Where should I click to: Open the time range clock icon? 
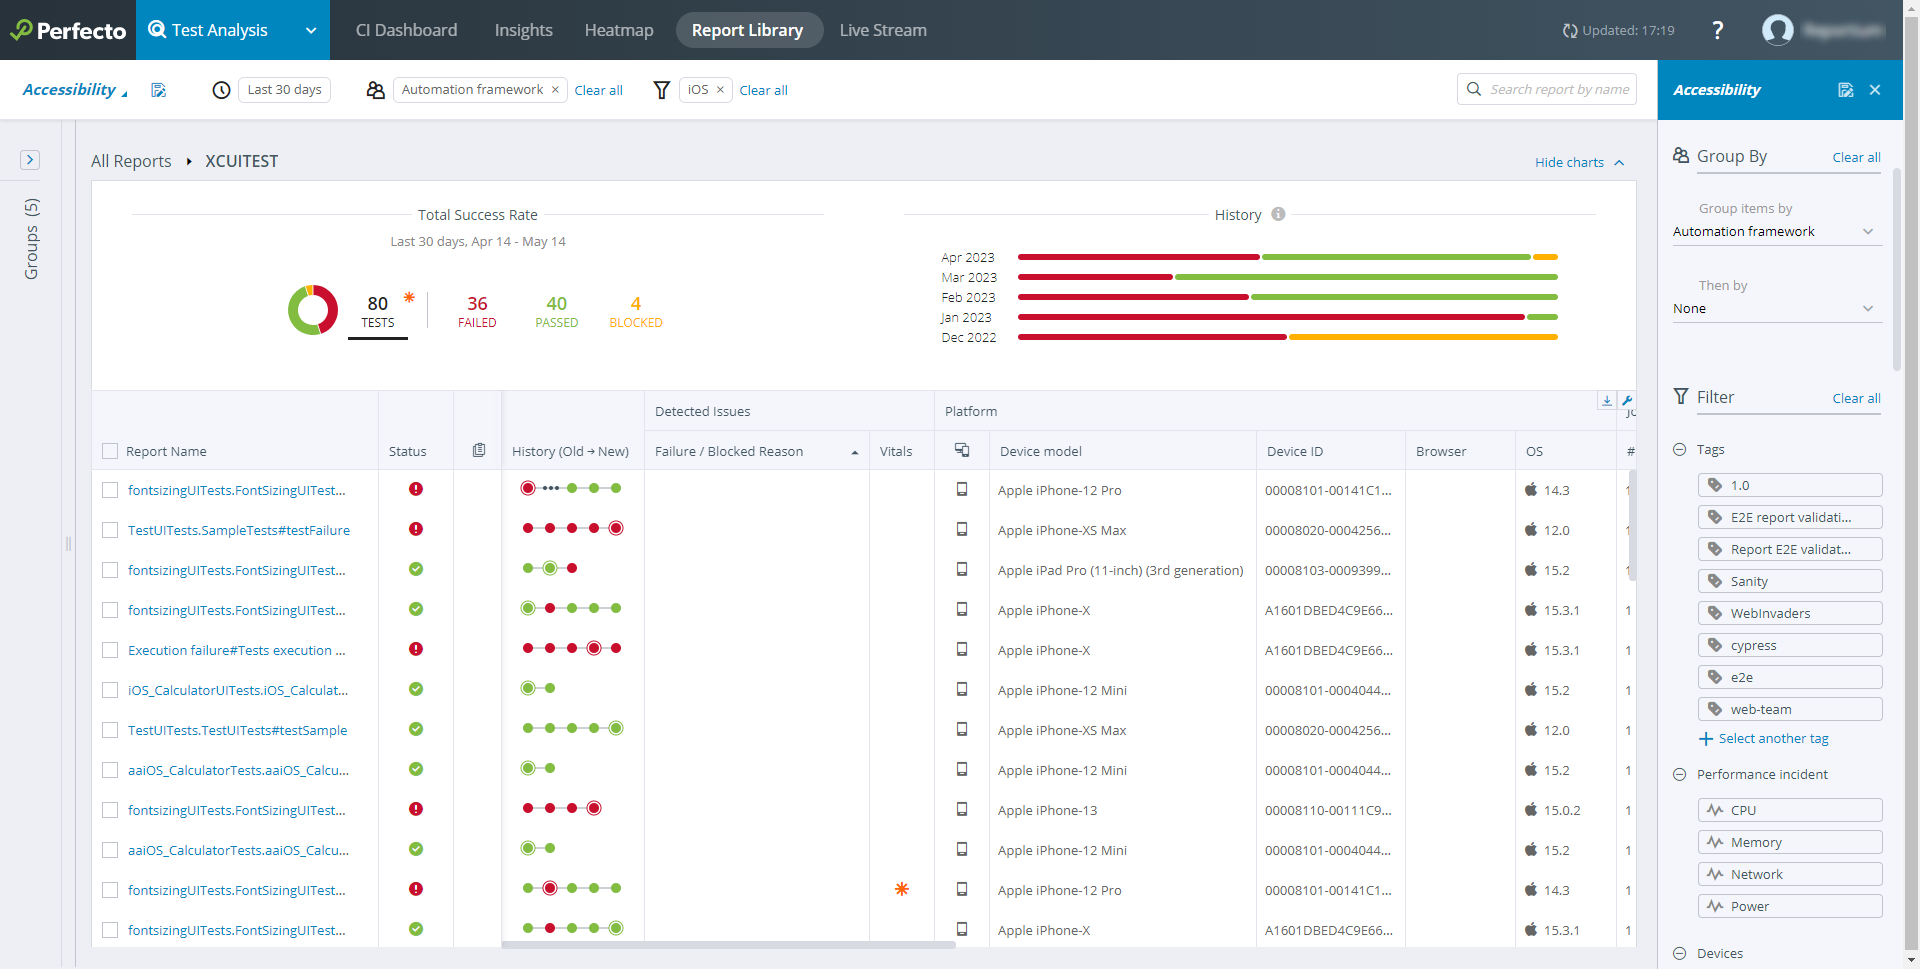221,90
